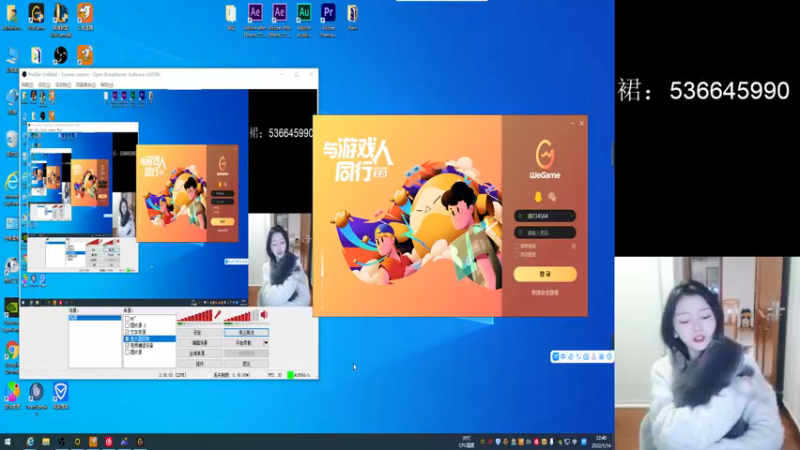800x450 pixels.
Task: Switch to OBS from the taskbar
Action: (x=62, y=442)
